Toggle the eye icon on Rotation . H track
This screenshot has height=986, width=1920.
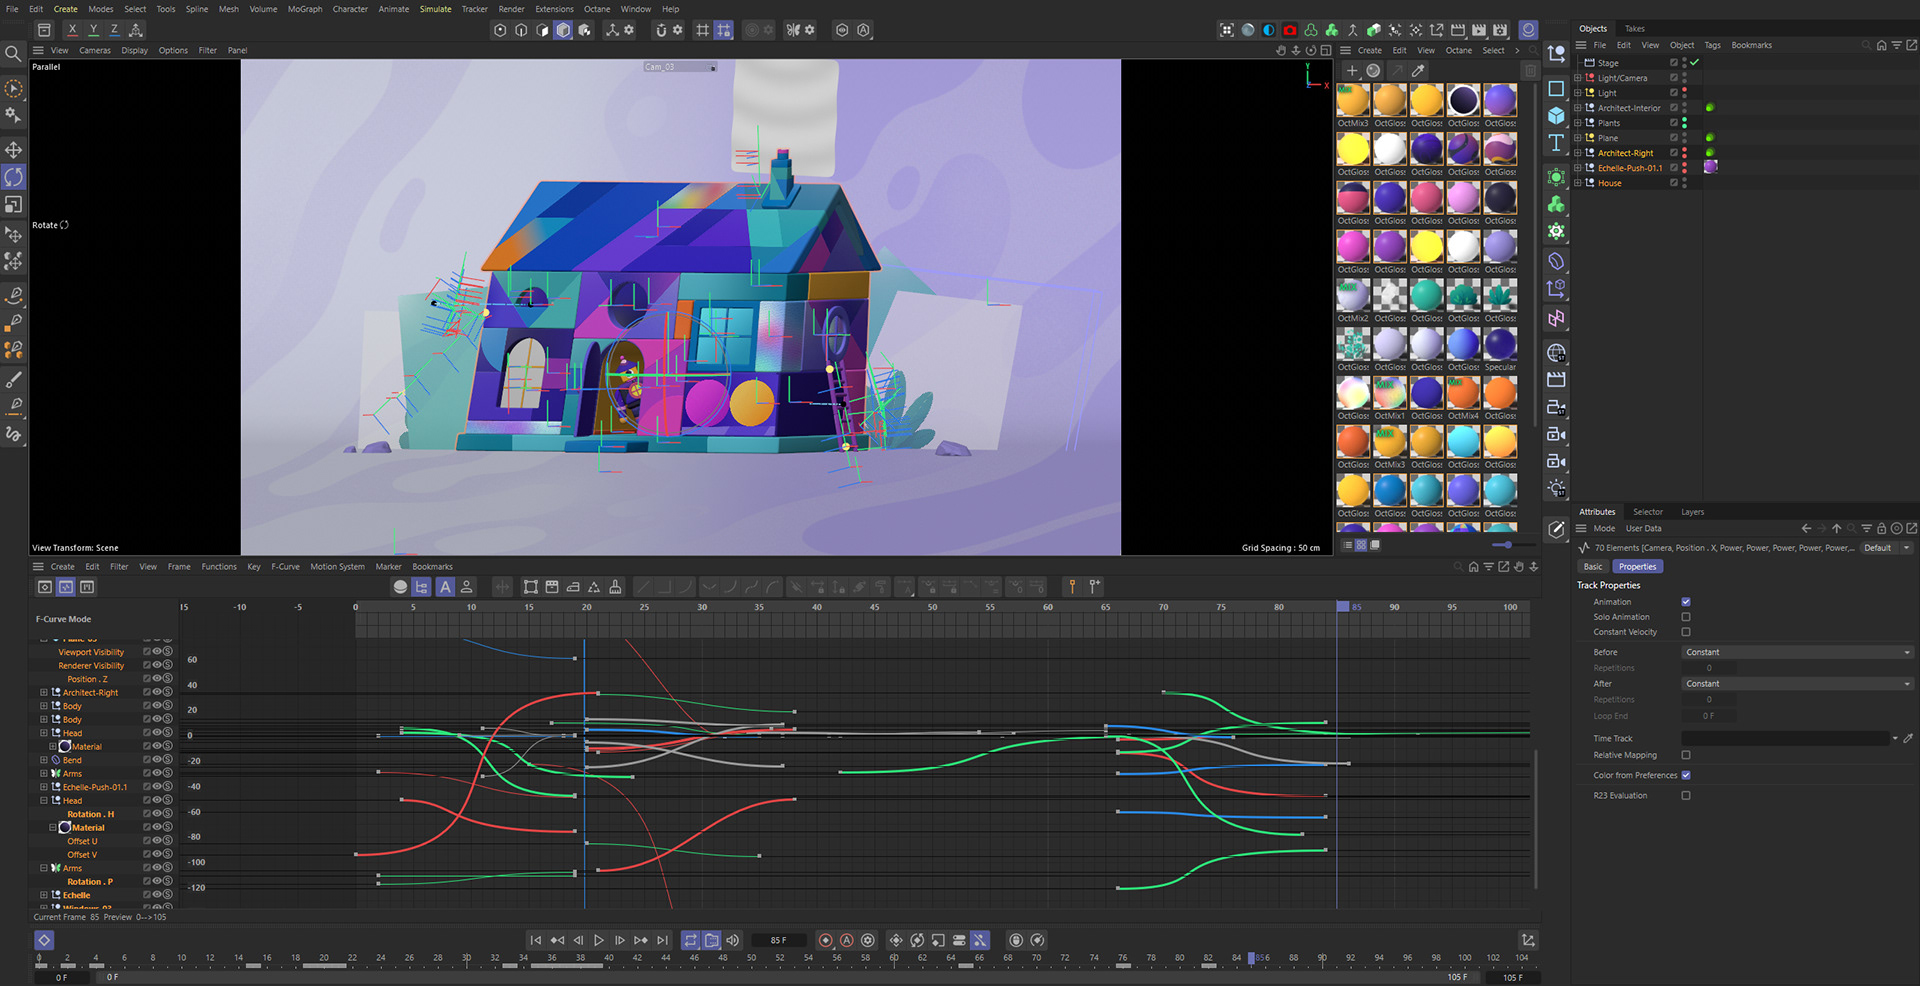tap(157, 814)
